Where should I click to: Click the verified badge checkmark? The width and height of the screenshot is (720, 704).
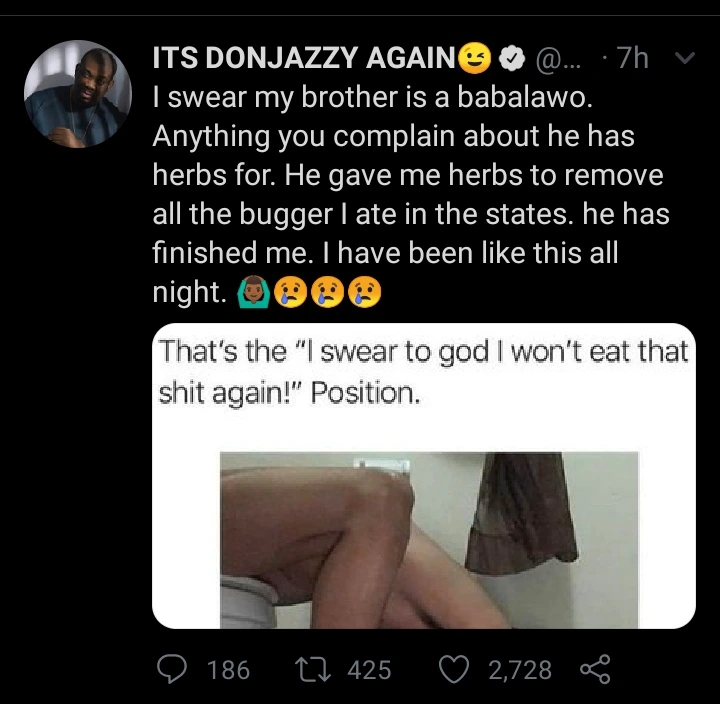(x=508, y=60)
